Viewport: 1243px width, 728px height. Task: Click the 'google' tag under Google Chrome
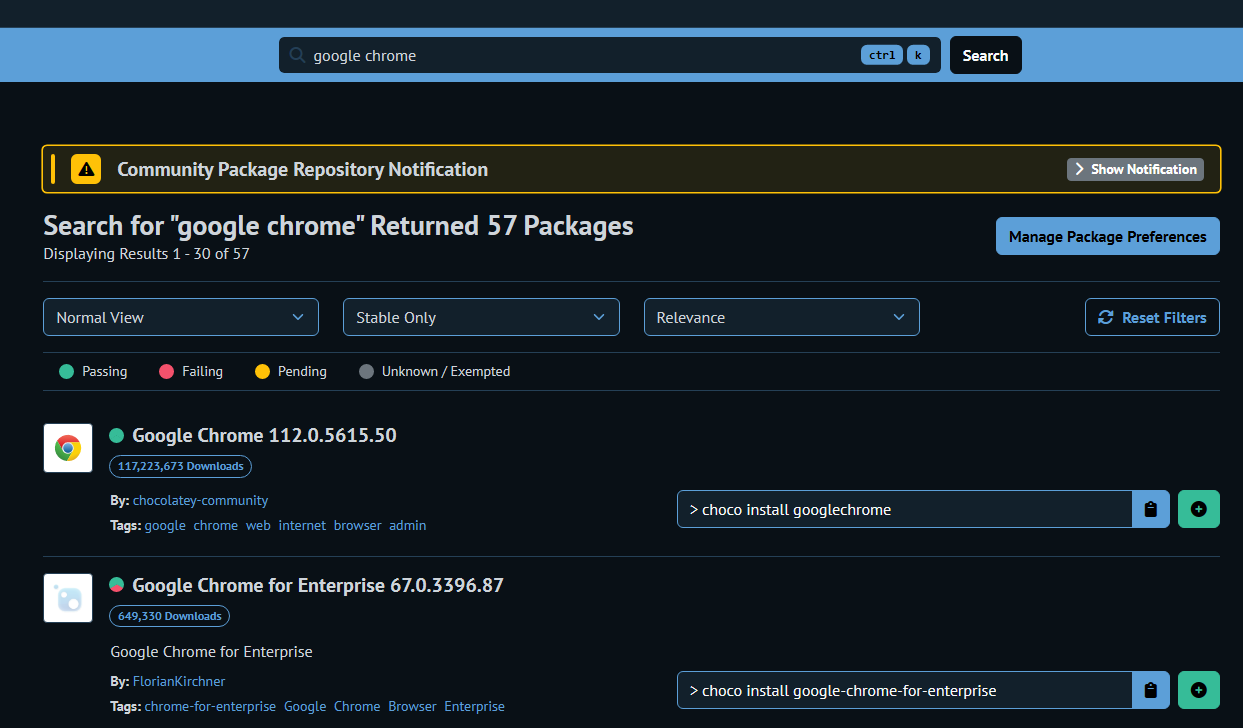[165, 525]
